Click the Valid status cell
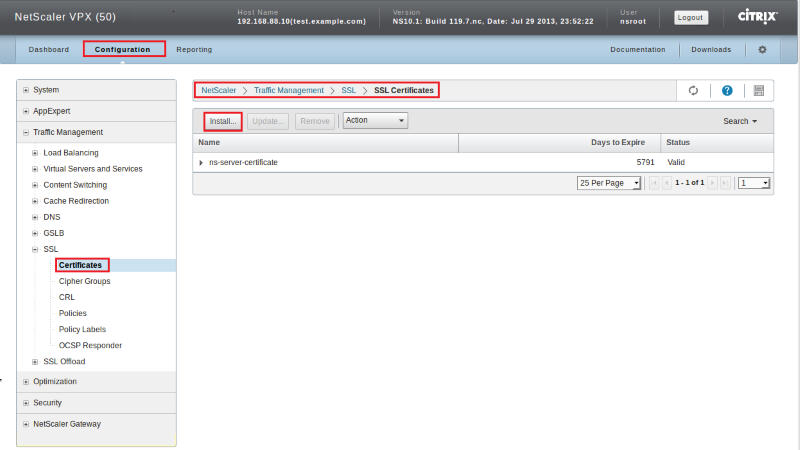The image size is (800, 450). [x=676, y=162]
